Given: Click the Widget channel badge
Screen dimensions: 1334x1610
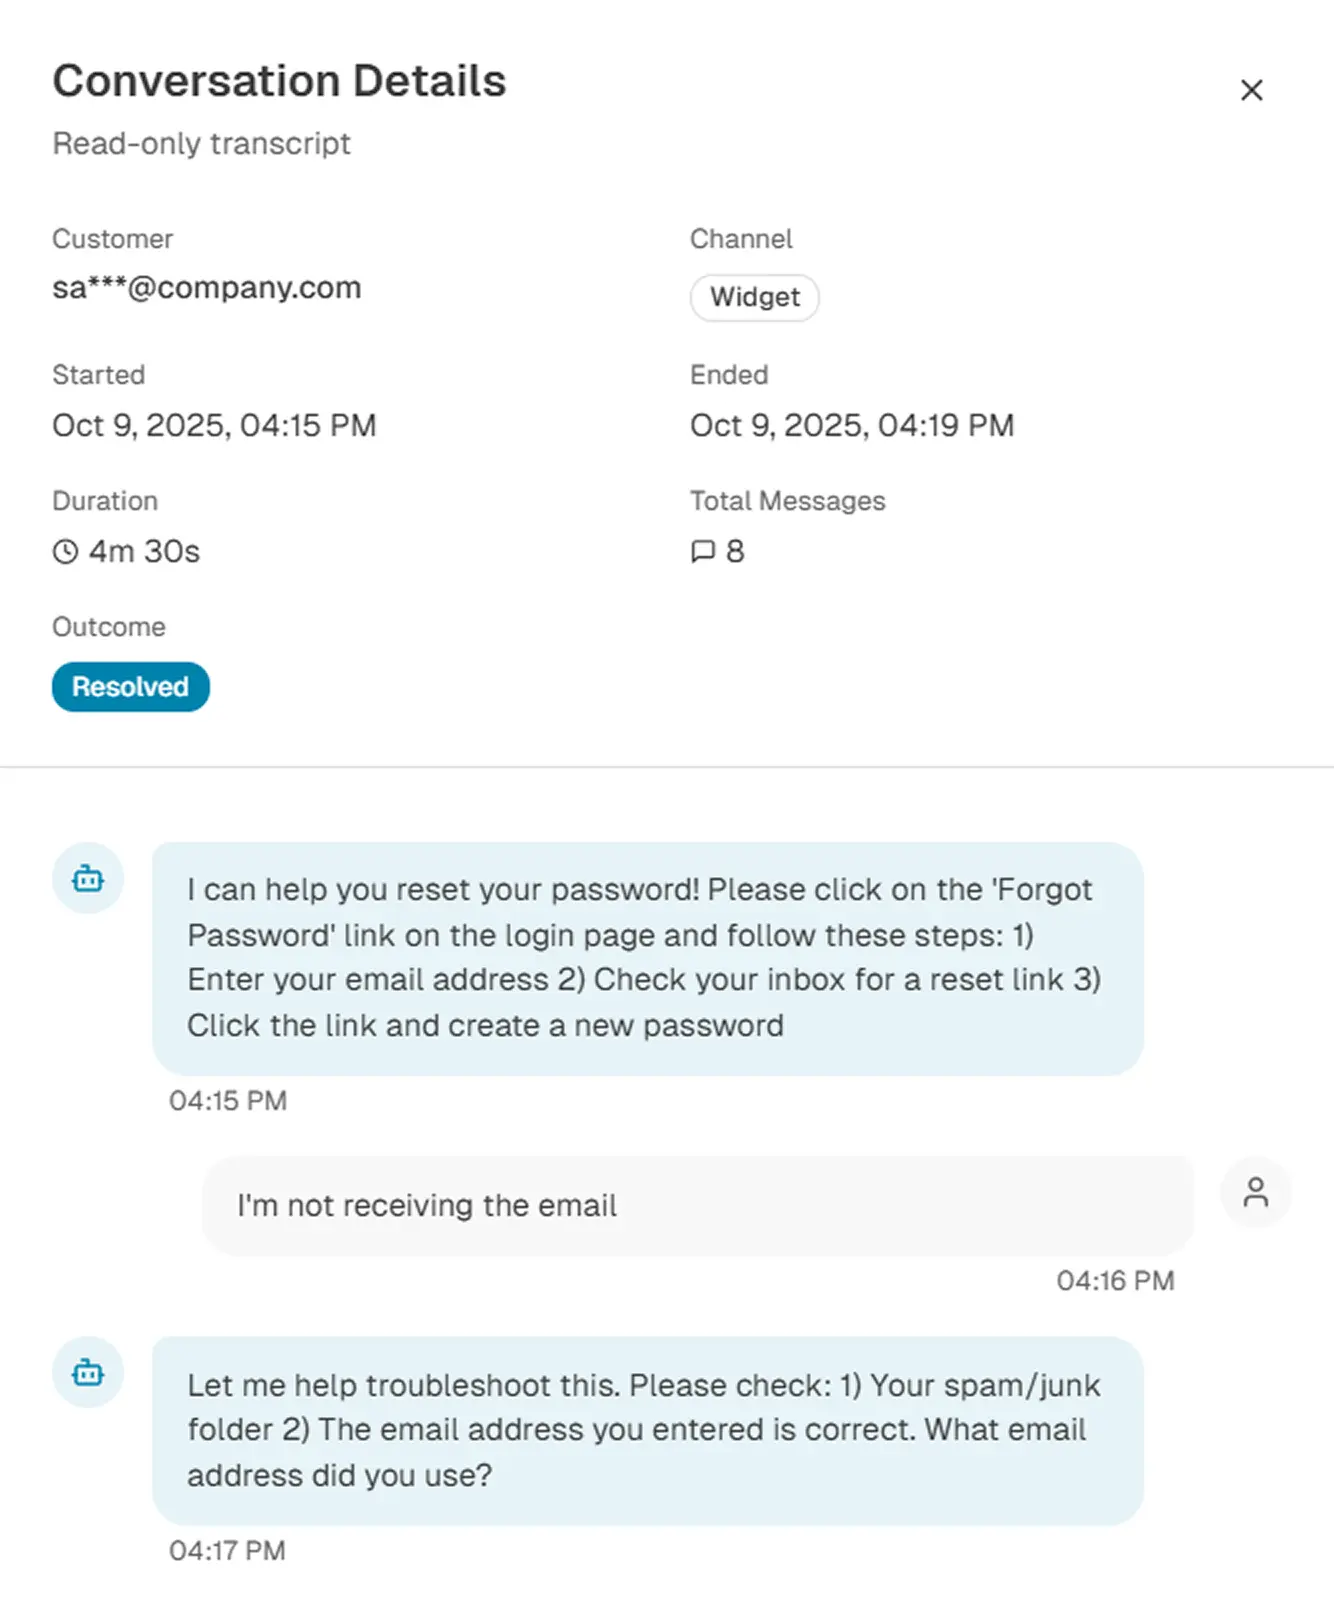Looking at the screenshot, I should point(754,297).
